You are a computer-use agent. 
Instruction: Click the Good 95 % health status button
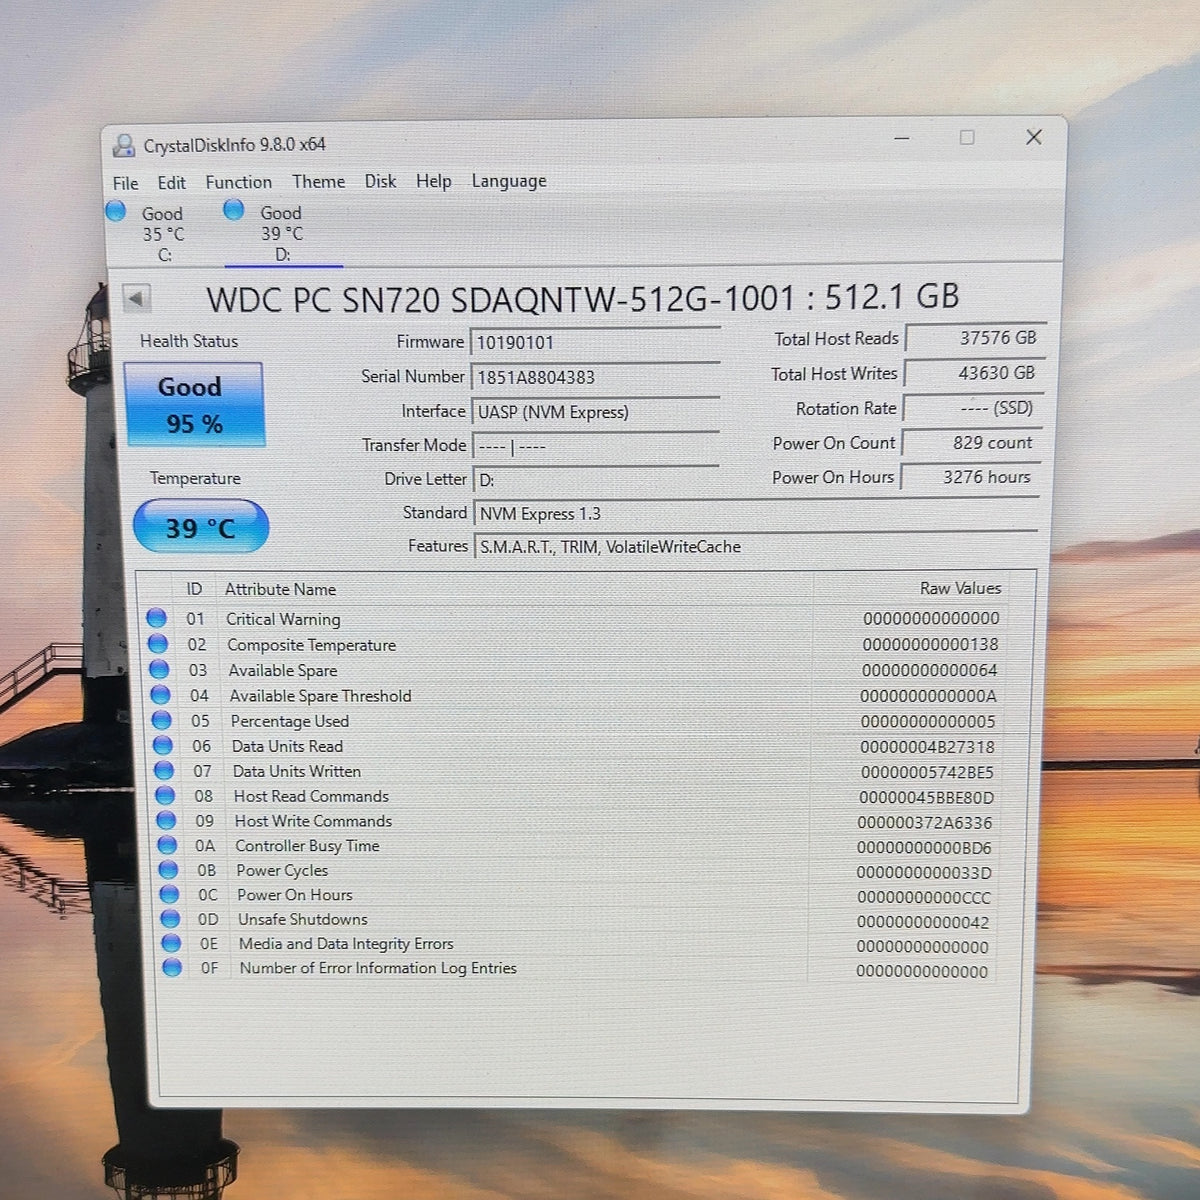pyautogui.click(x=194, y=404)
